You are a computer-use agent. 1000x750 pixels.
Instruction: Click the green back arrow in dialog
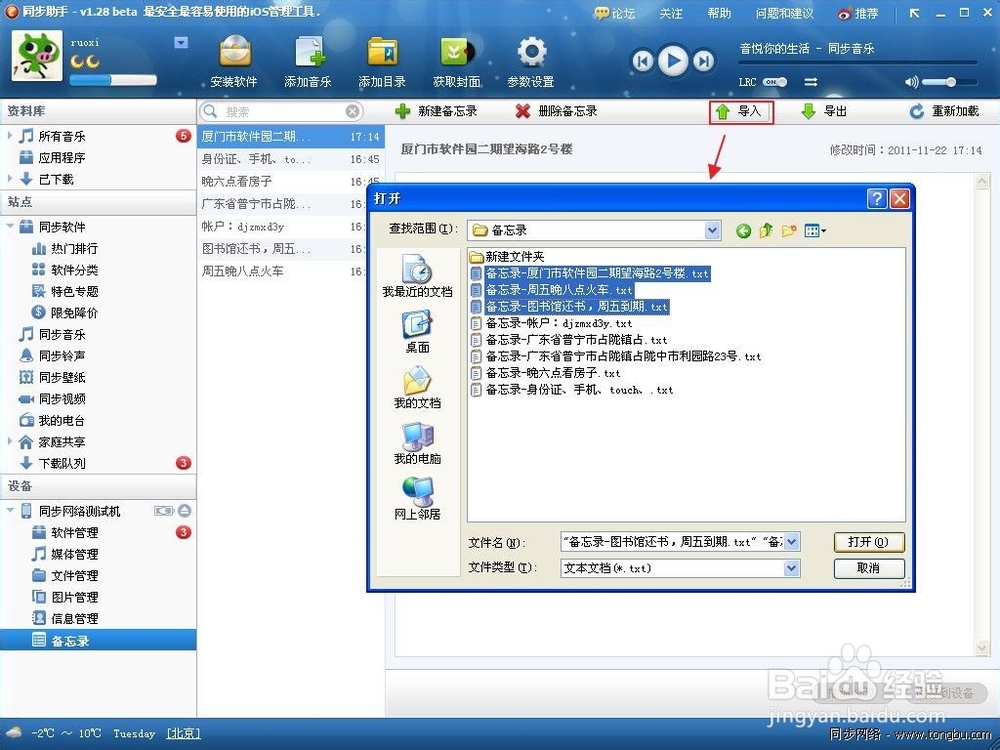tap(743, 231)
